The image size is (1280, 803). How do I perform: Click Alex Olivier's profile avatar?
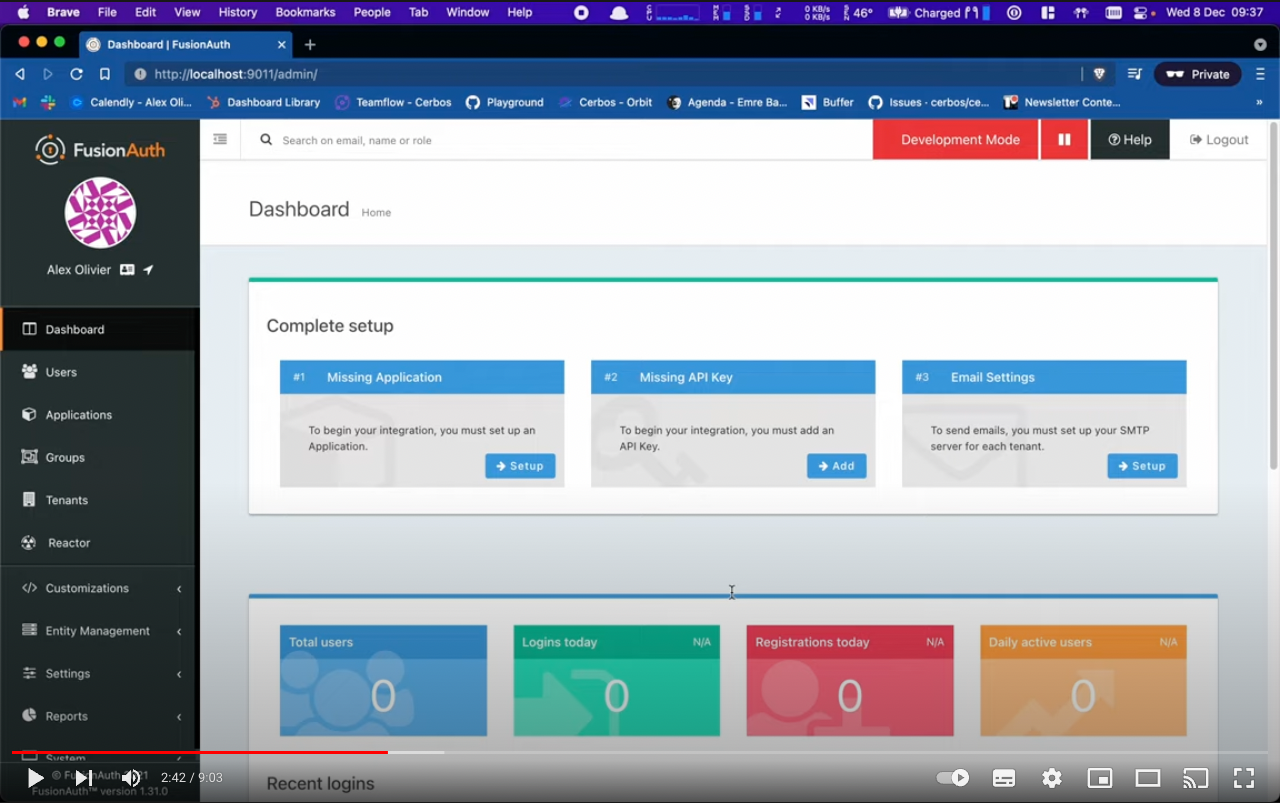tap(100, 212)
